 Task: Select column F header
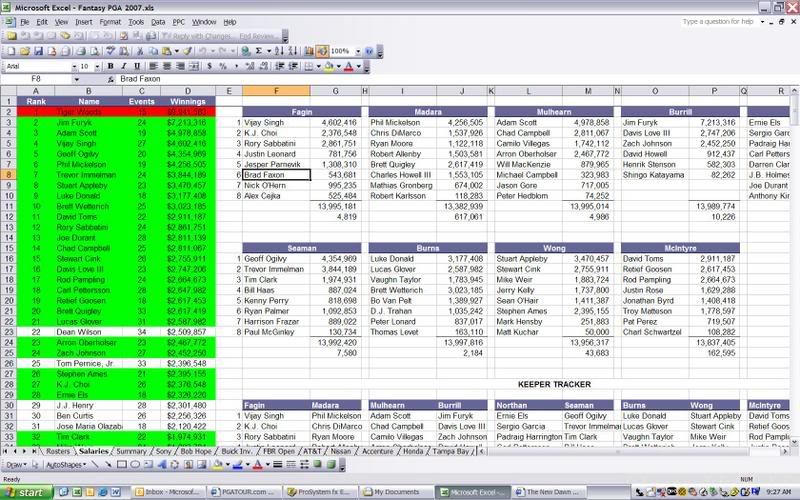click(x=276, y=91)
